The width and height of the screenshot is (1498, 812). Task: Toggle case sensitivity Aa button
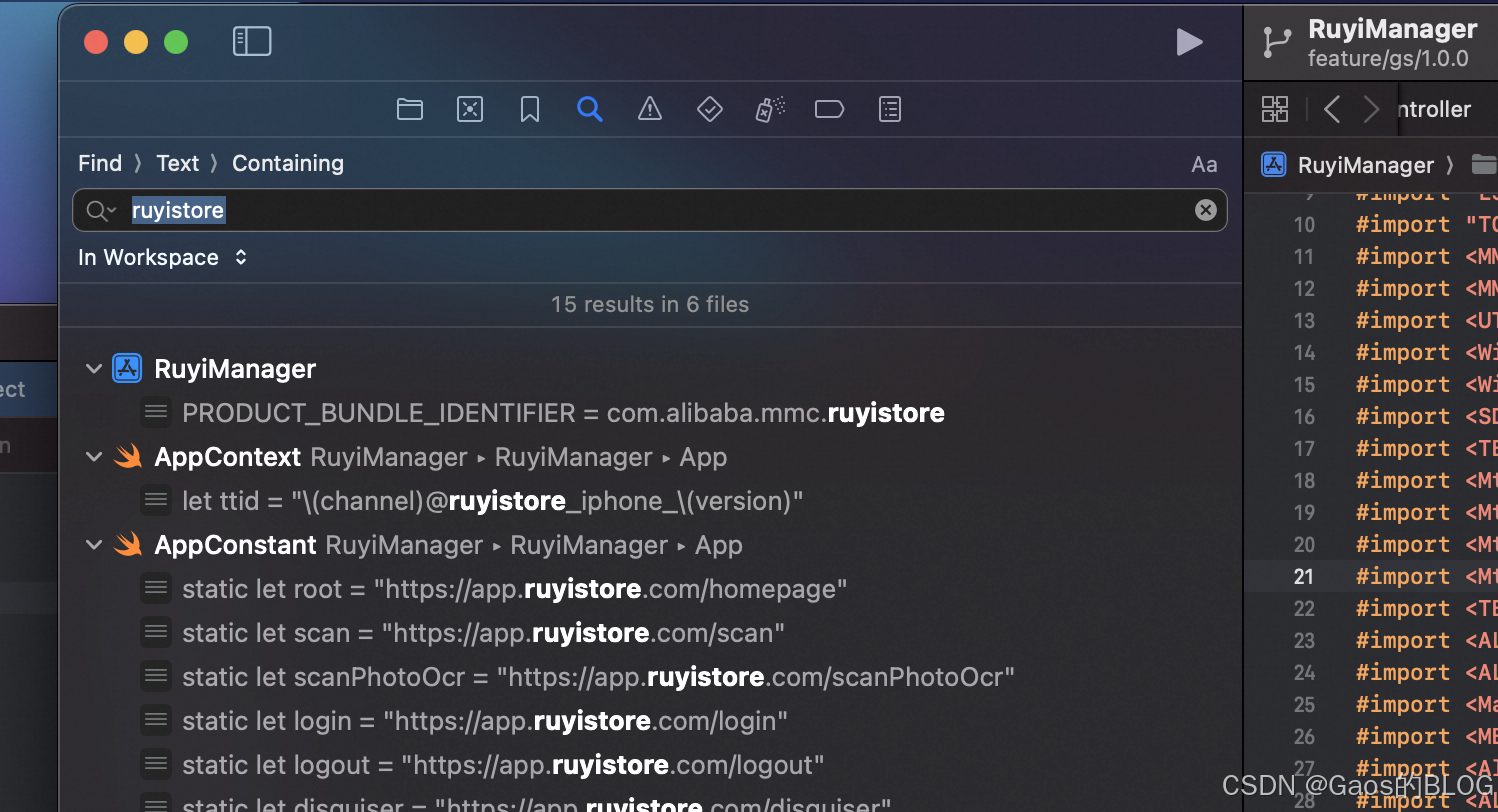click(1205, 165)
